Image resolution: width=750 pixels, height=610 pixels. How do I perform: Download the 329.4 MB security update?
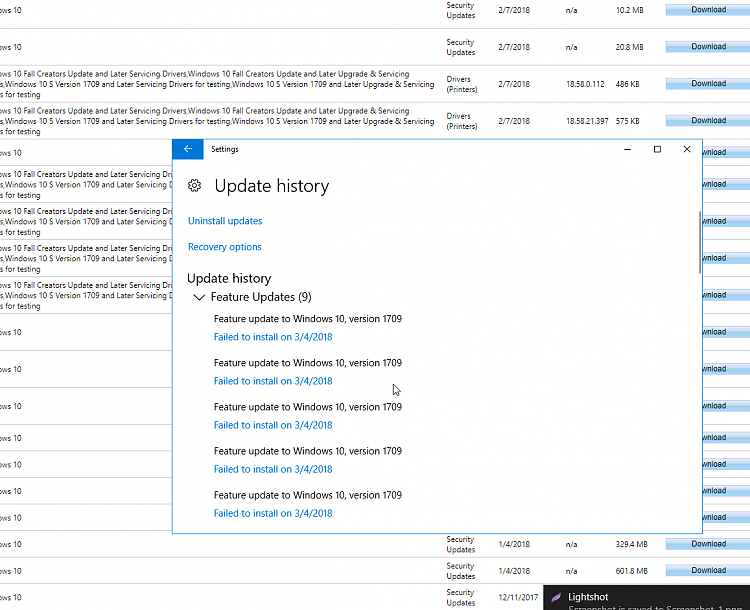708,544
